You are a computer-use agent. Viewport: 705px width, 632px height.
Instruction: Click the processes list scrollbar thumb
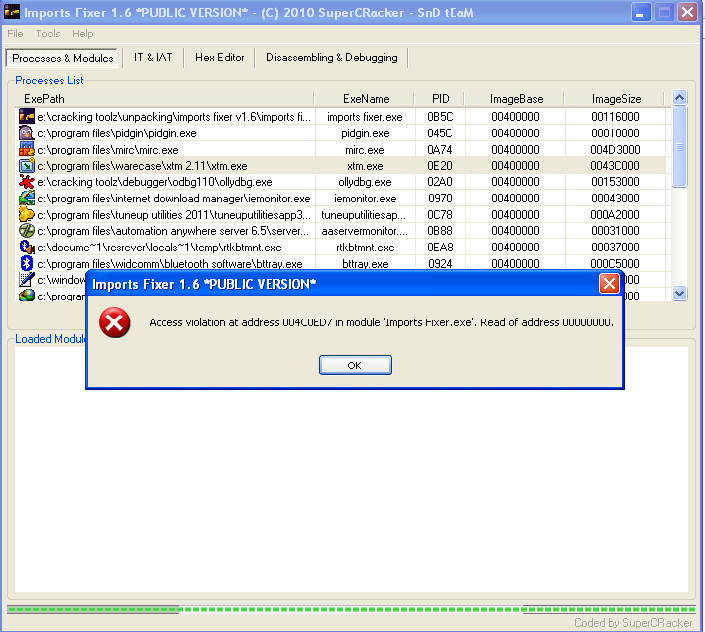tap(679, 146)
